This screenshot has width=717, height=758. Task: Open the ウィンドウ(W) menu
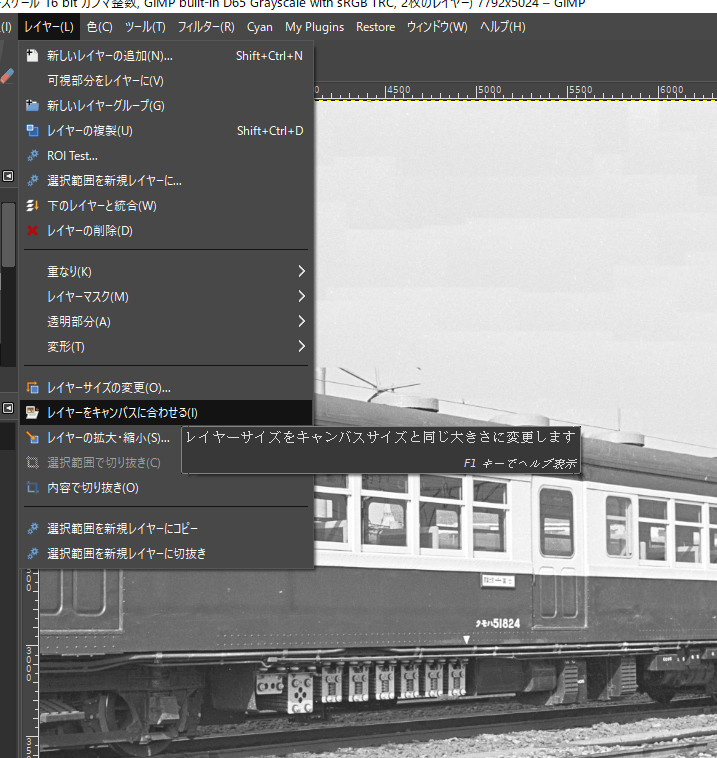click(x=437, y=27)
